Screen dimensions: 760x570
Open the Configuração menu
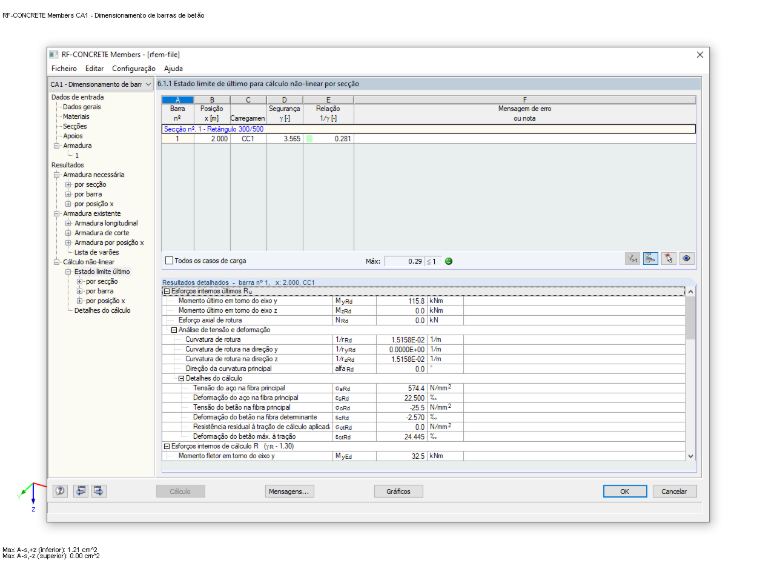coord(134,68)
